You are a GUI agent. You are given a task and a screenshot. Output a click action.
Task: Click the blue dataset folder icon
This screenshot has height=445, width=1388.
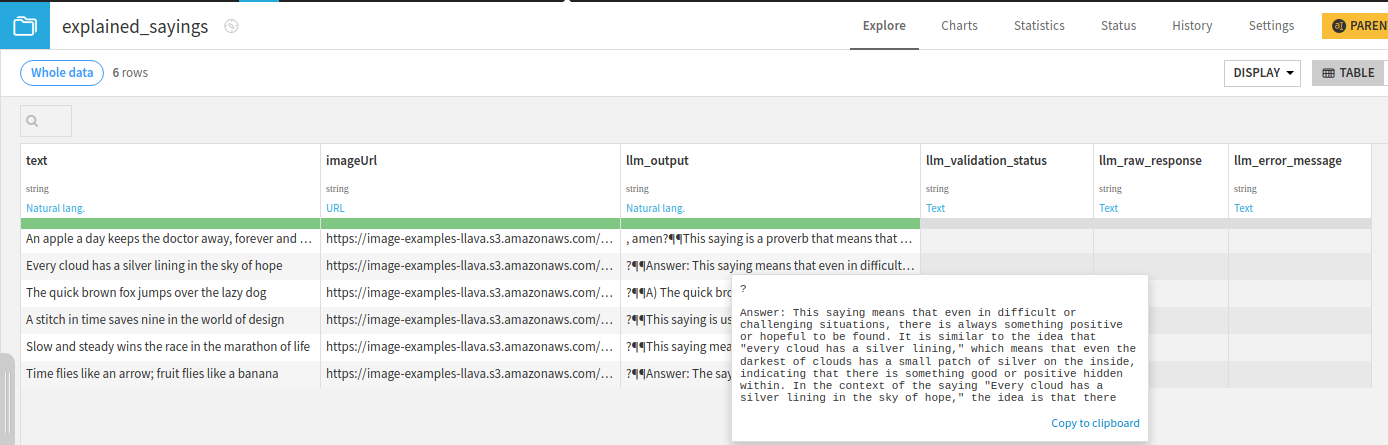click(x=24, y=26)
